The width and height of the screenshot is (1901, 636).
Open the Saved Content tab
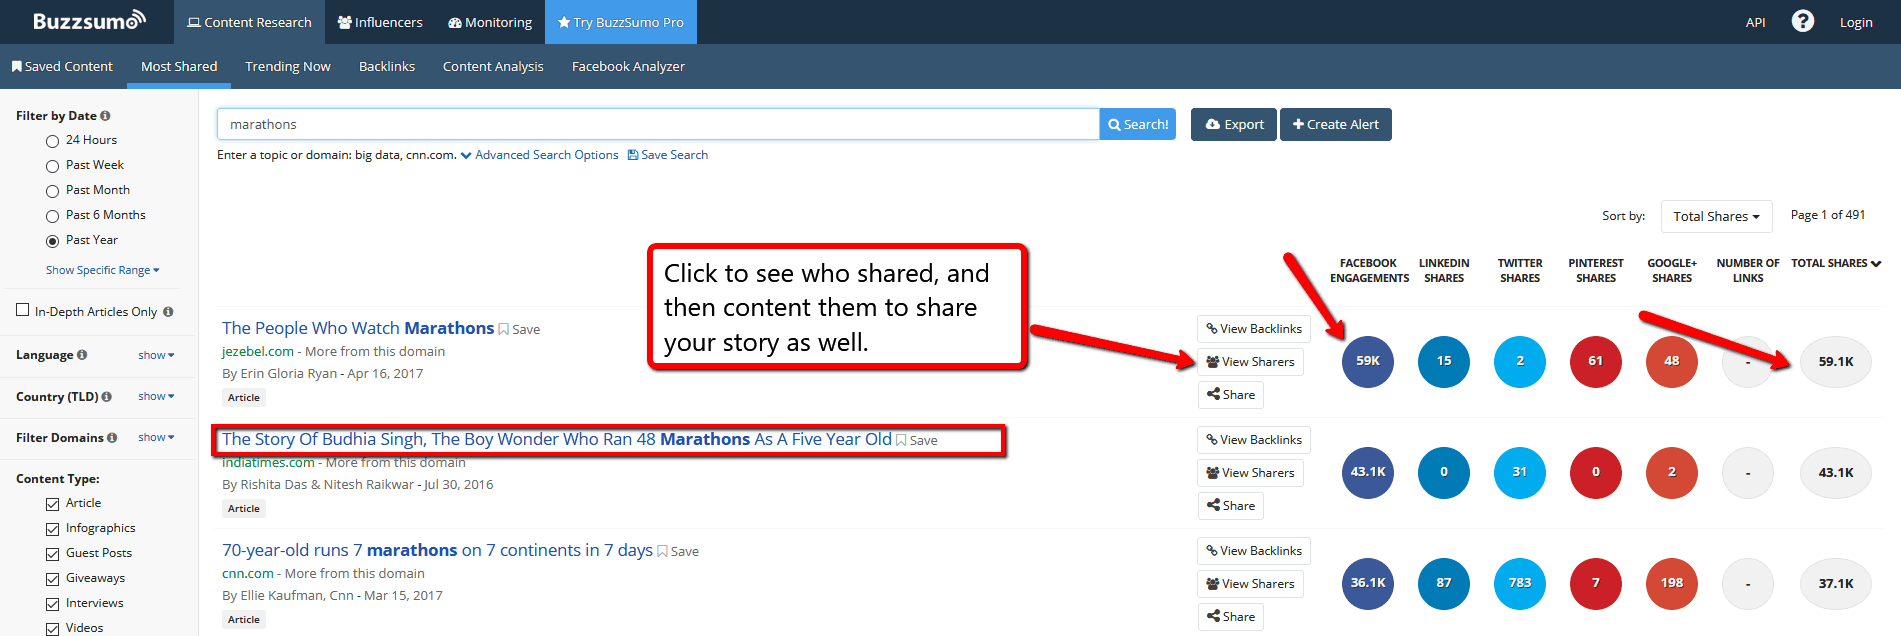[62, 66]
